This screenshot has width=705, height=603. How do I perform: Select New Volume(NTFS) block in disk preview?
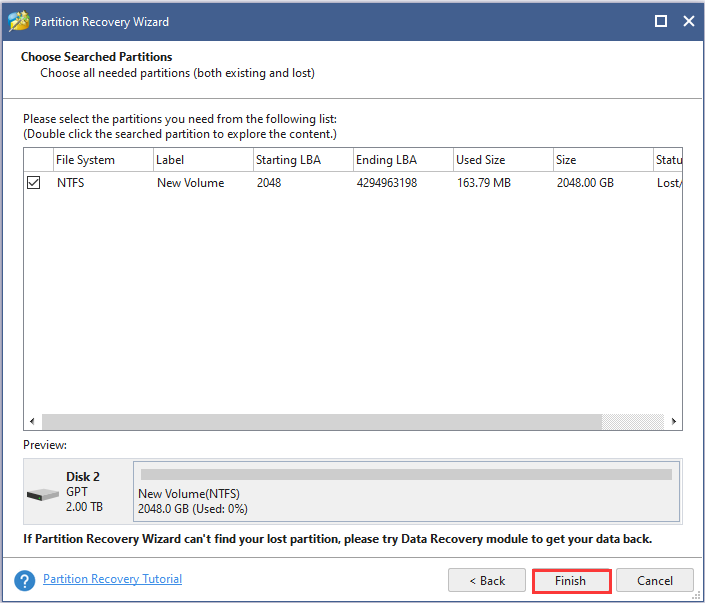pyautogui.click(x=406, y=491)
